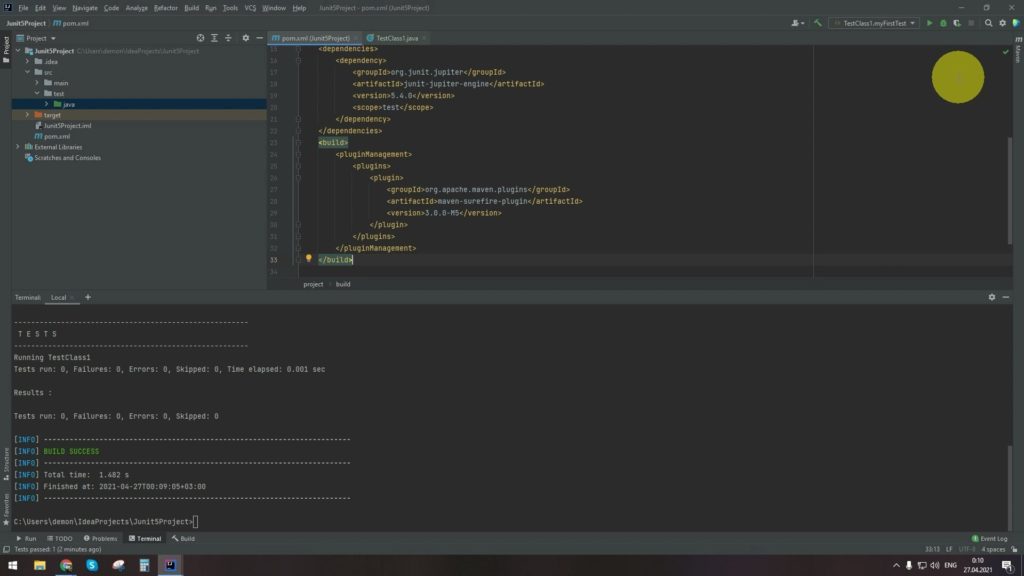Click the editor vertical scrollbar
This screenshot has height=576, width=1024.
click(1010, 191)
